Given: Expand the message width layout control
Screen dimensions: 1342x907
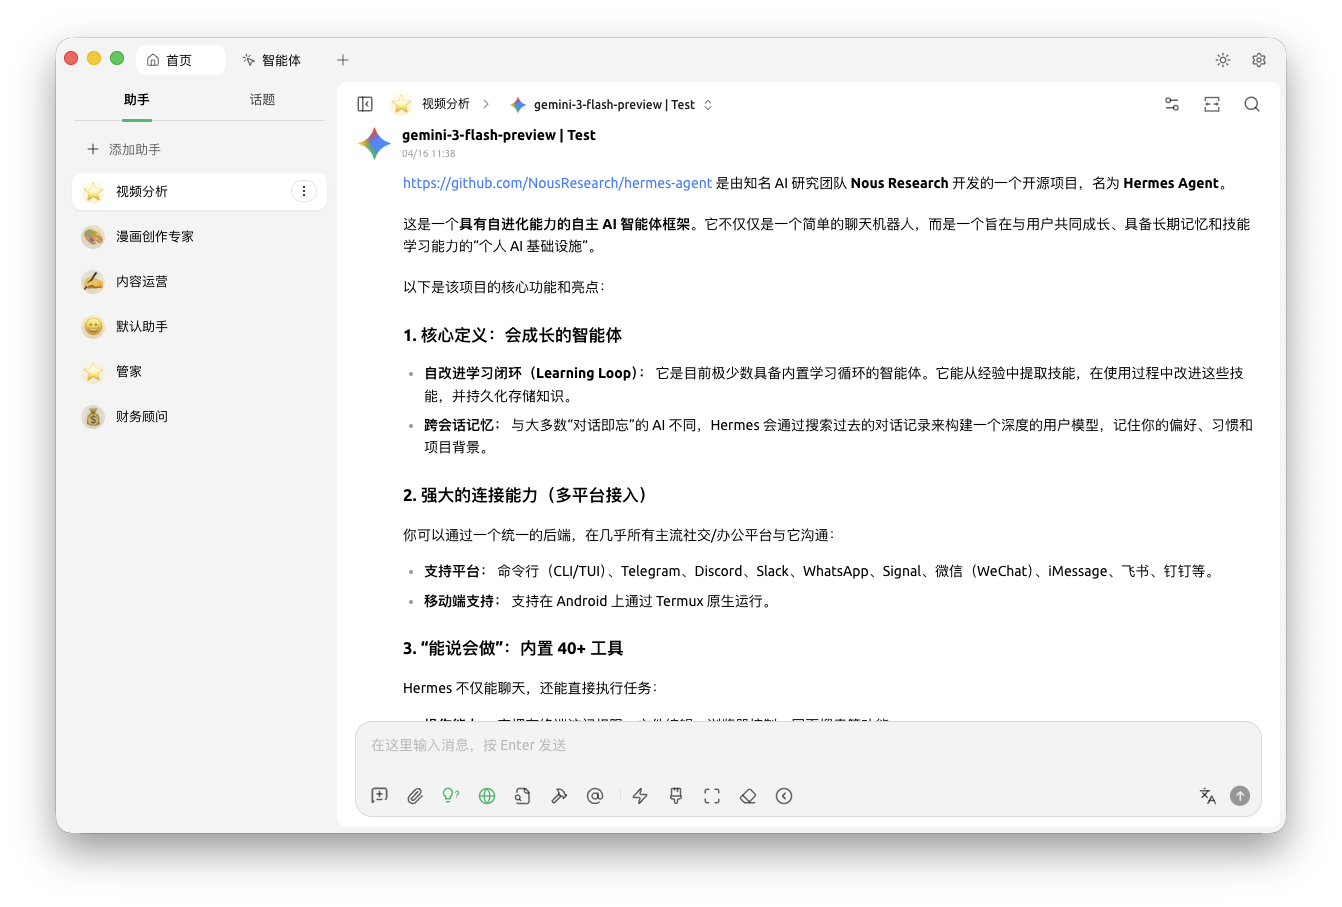Looking at the screenshot, I should pos(1211,103).
